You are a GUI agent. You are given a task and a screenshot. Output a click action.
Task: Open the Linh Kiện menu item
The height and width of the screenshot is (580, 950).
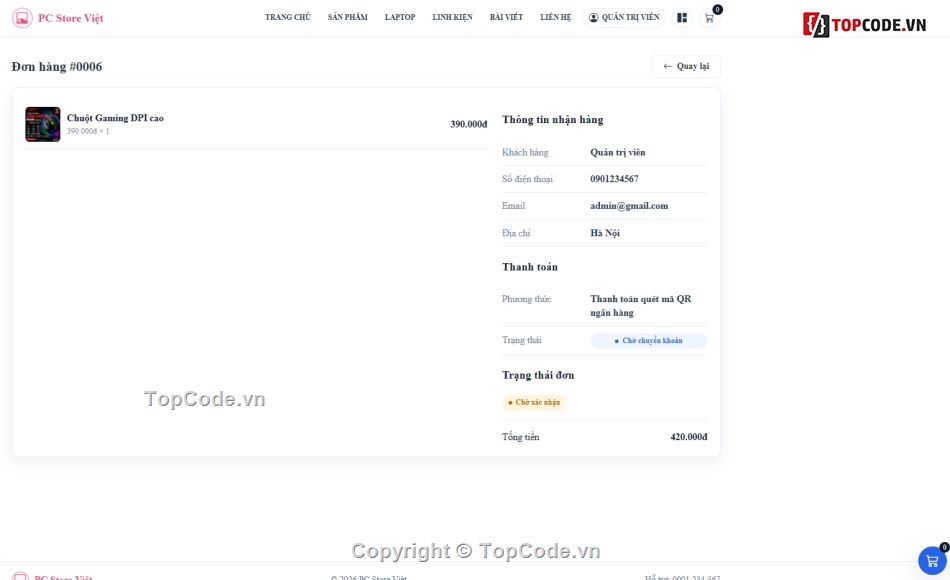(453, 17)
